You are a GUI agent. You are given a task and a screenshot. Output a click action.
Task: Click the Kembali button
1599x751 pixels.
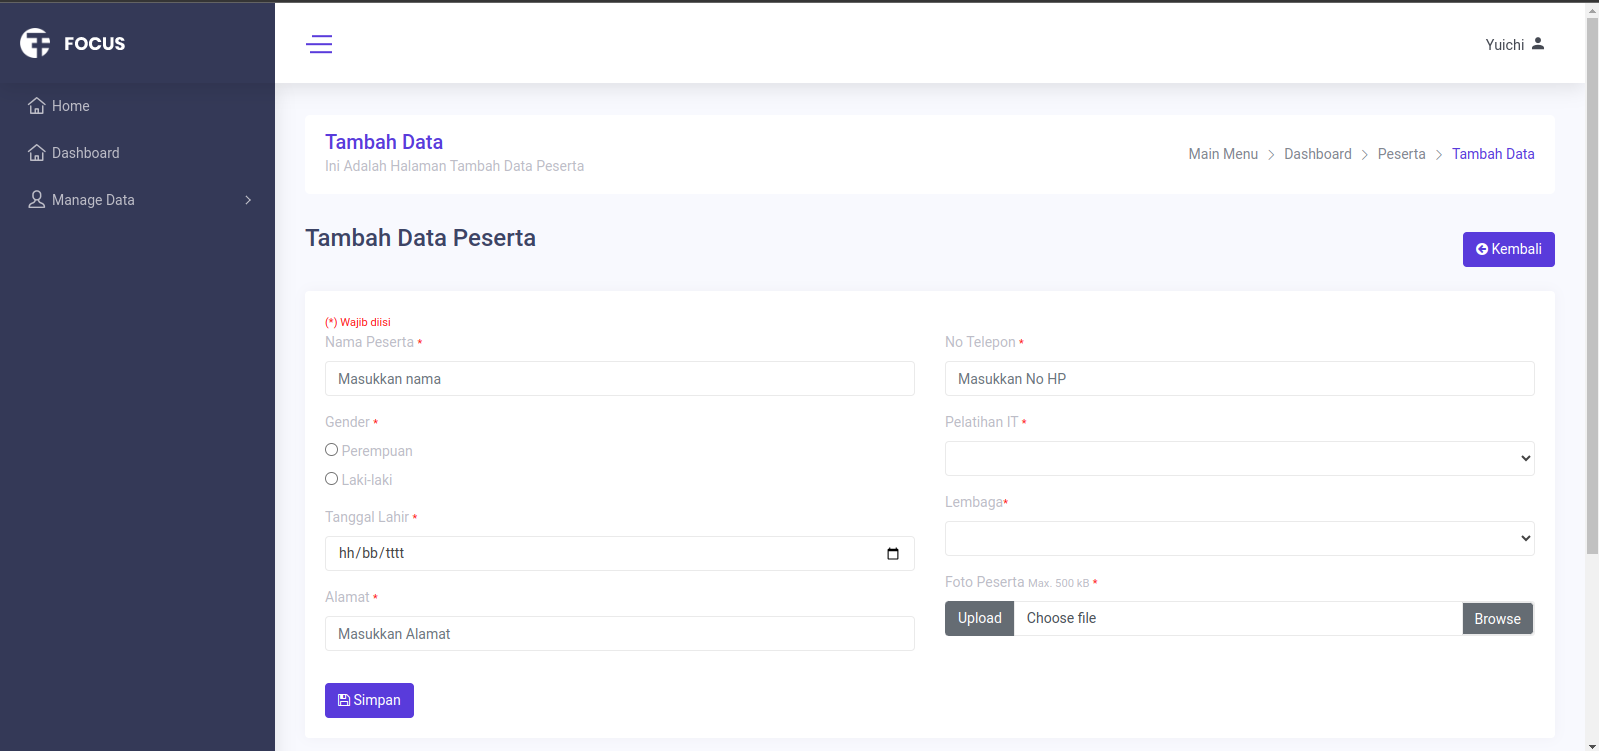tap(1508, 249)
